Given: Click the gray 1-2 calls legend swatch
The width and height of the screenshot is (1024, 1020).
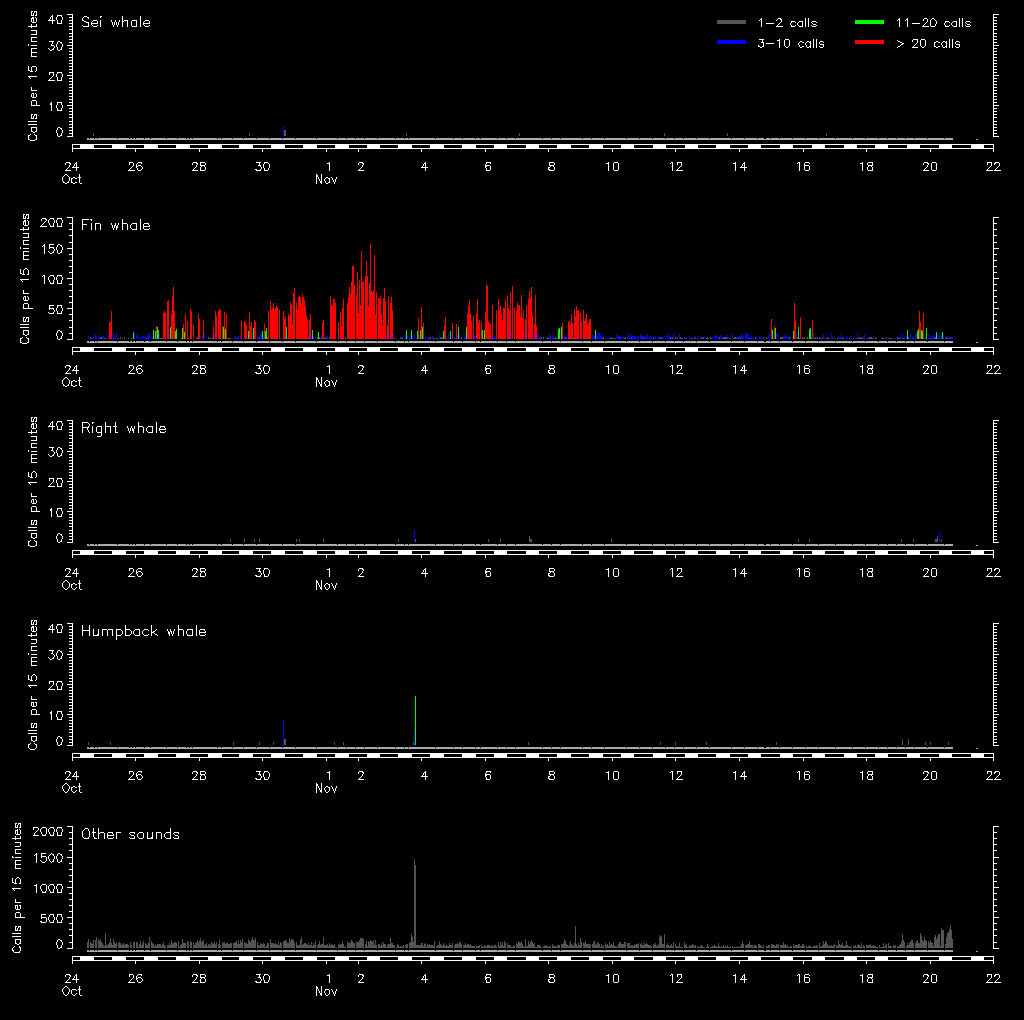Looking at the screenshot, I should tap(731, 22).
